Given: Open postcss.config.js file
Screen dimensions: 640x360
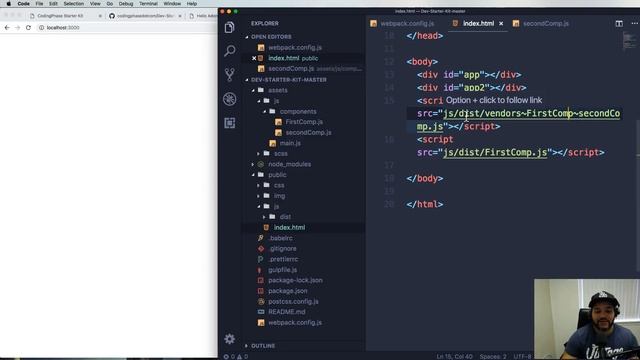Looking at the screenshot, I should (293, 301).
